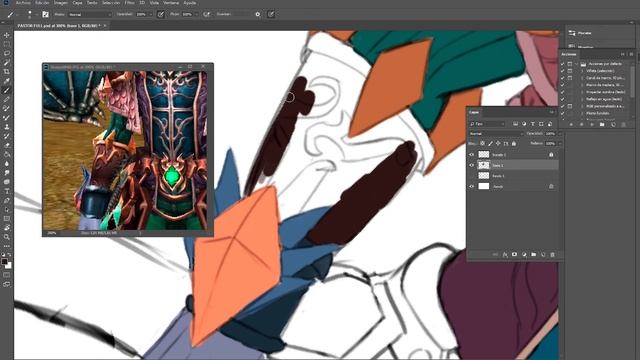
Task: Open the brush settings panel from options bar
Action: 45,14
